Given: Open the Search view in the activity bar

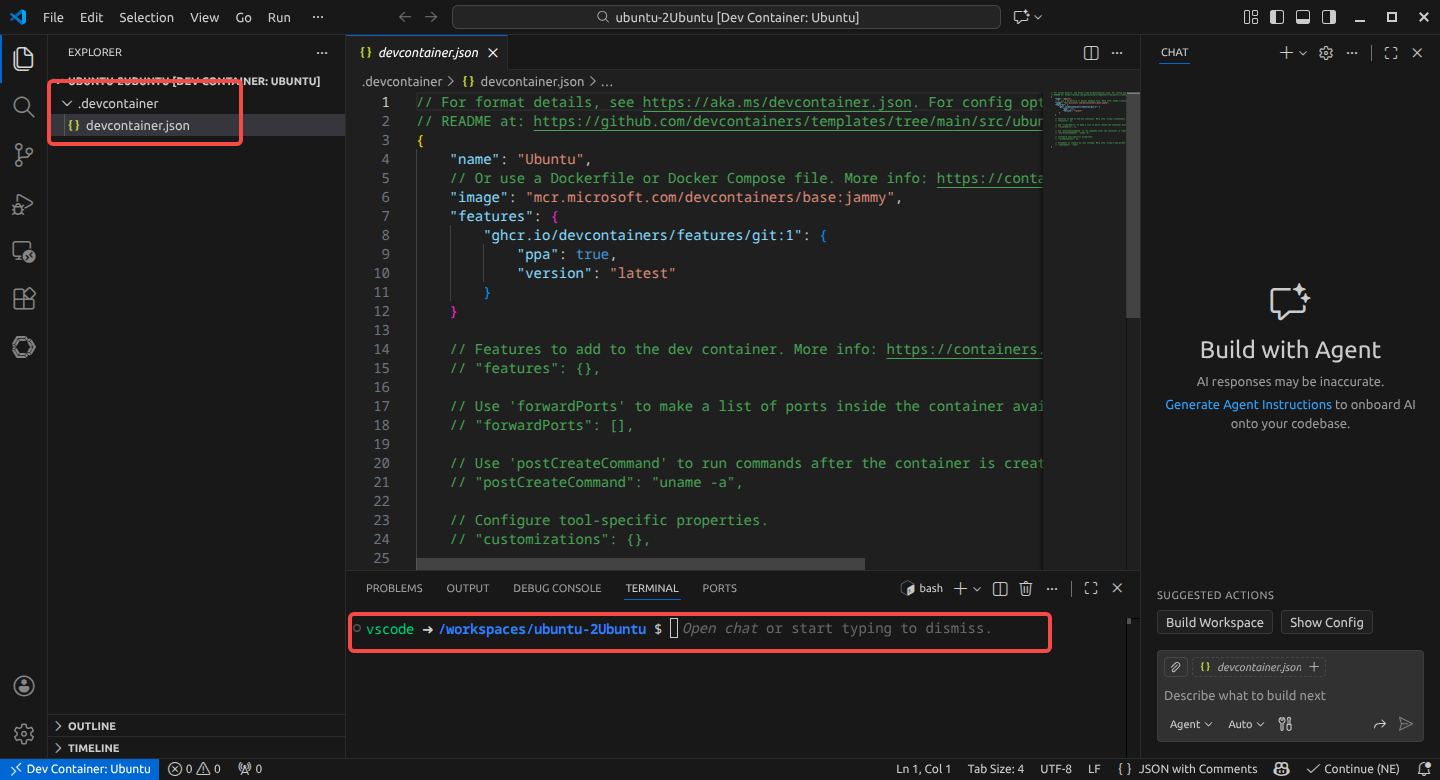Looking at the screenshot, I should (23, 107).
